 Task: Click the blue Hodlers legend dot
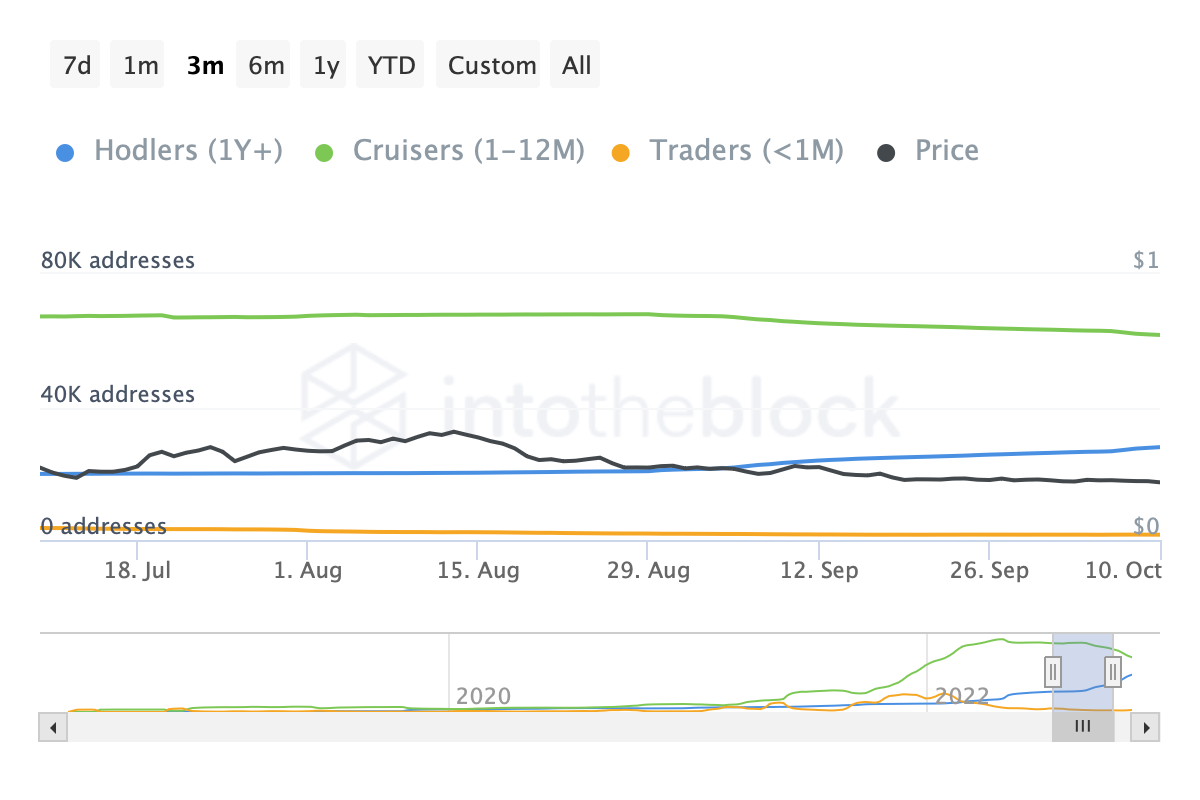(x=63, y=153)
